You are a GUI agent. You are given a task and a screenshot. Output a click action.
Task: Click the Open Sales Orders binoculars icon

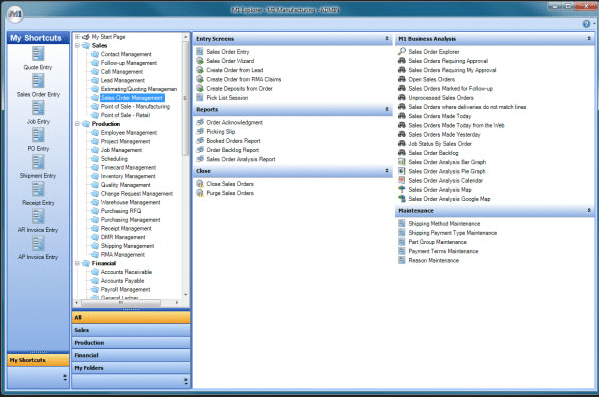pyautogui.click(x=401, y=79)
